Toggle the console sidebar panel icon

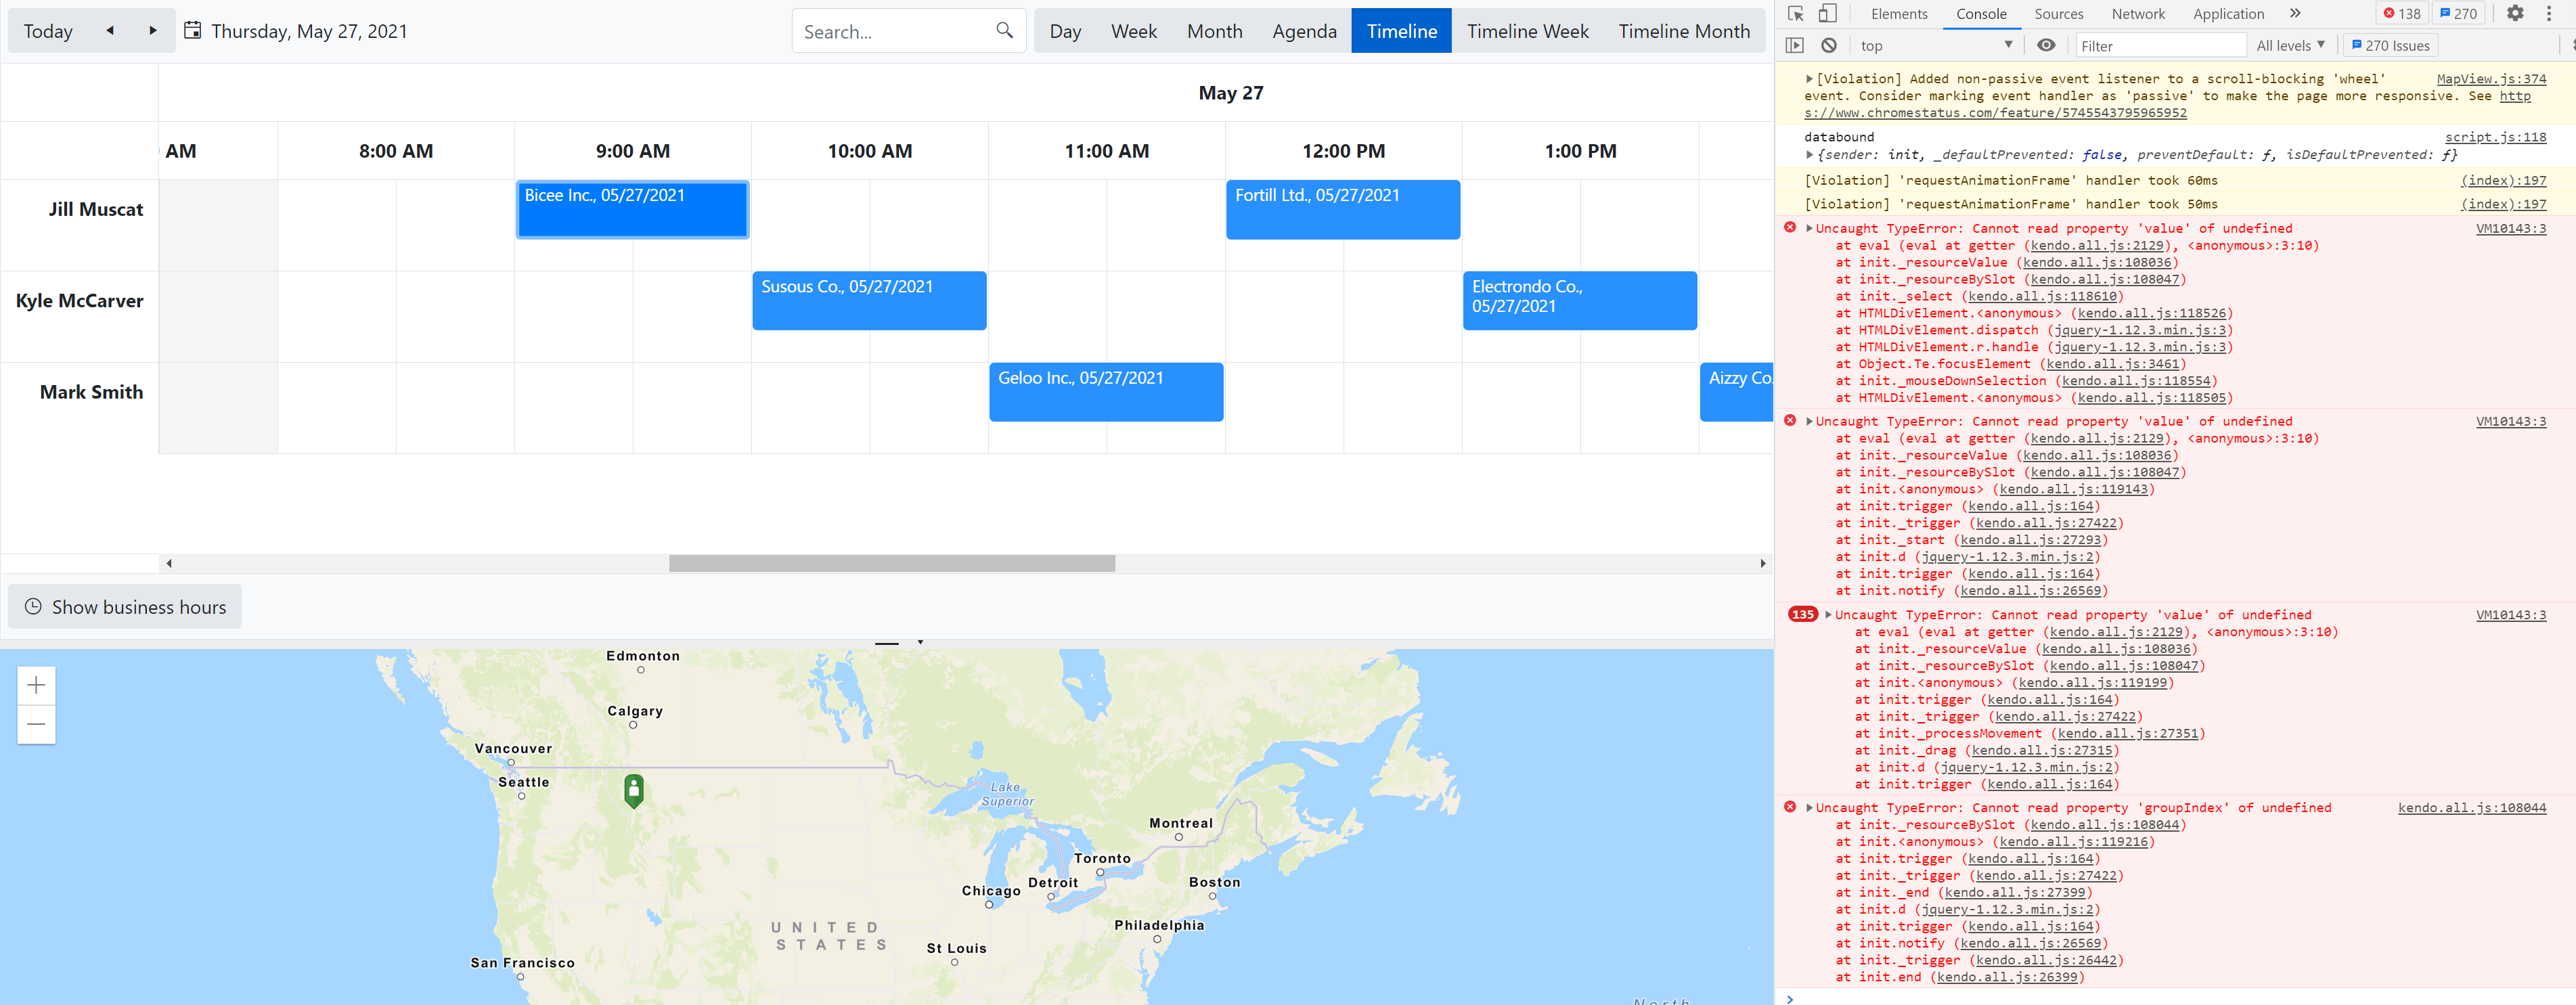point(1795,46)
